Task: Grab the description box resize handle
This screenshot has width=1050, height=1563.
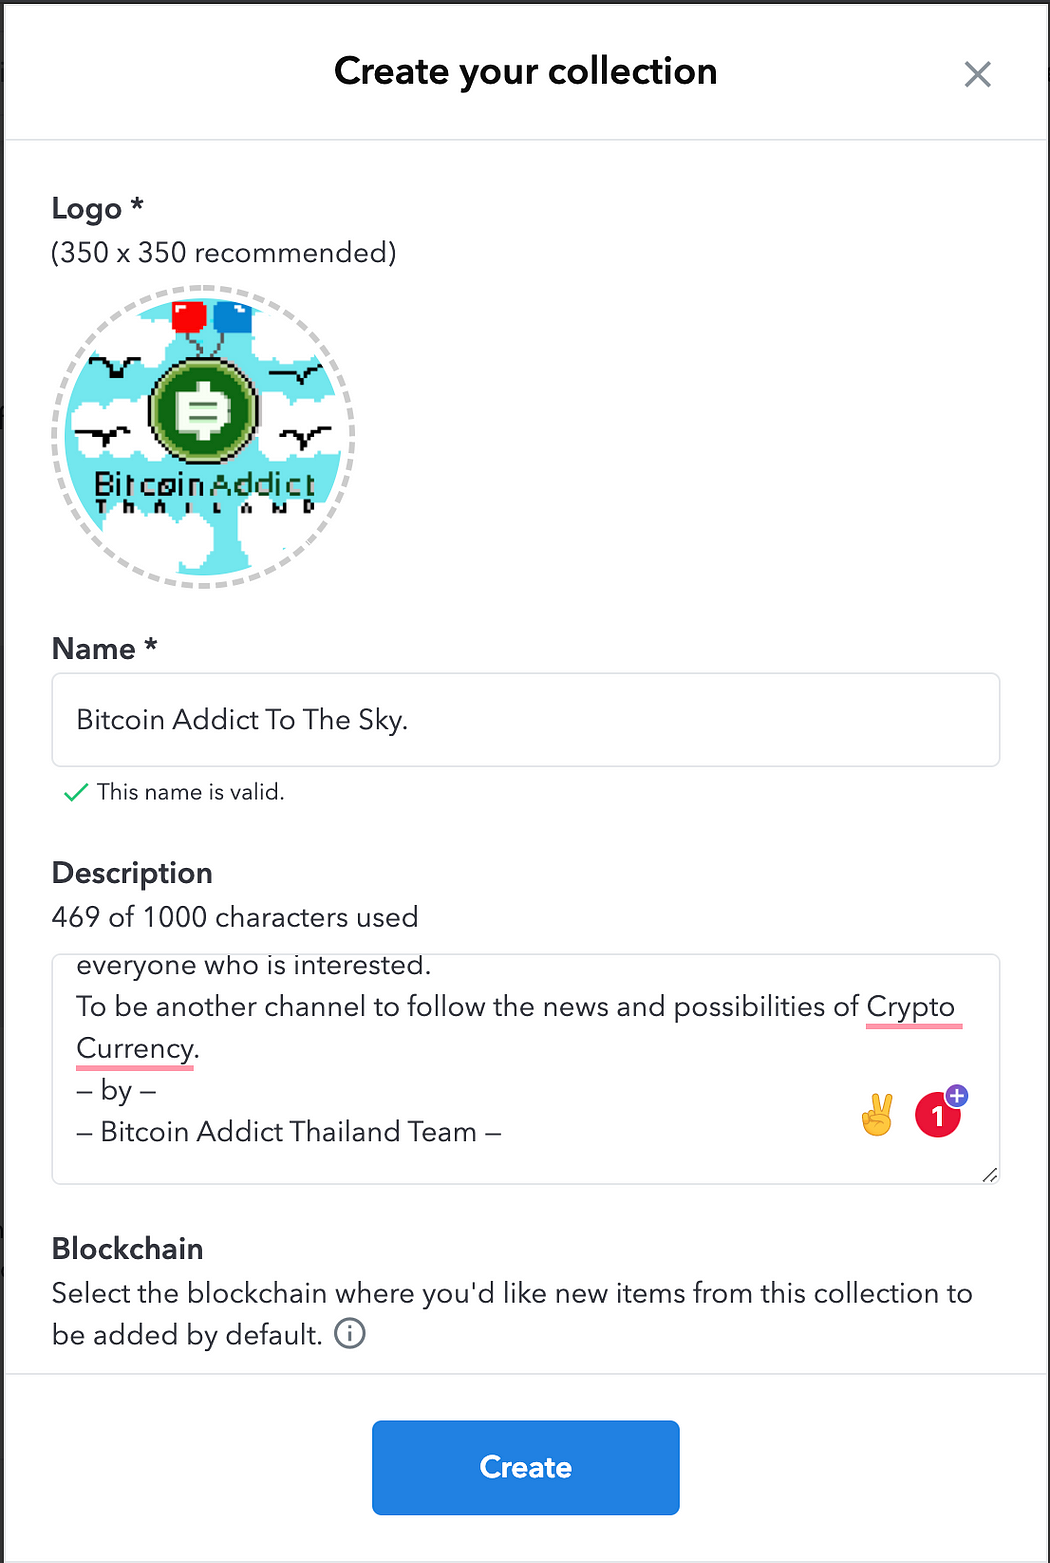Action: (x=989, y=1175)
